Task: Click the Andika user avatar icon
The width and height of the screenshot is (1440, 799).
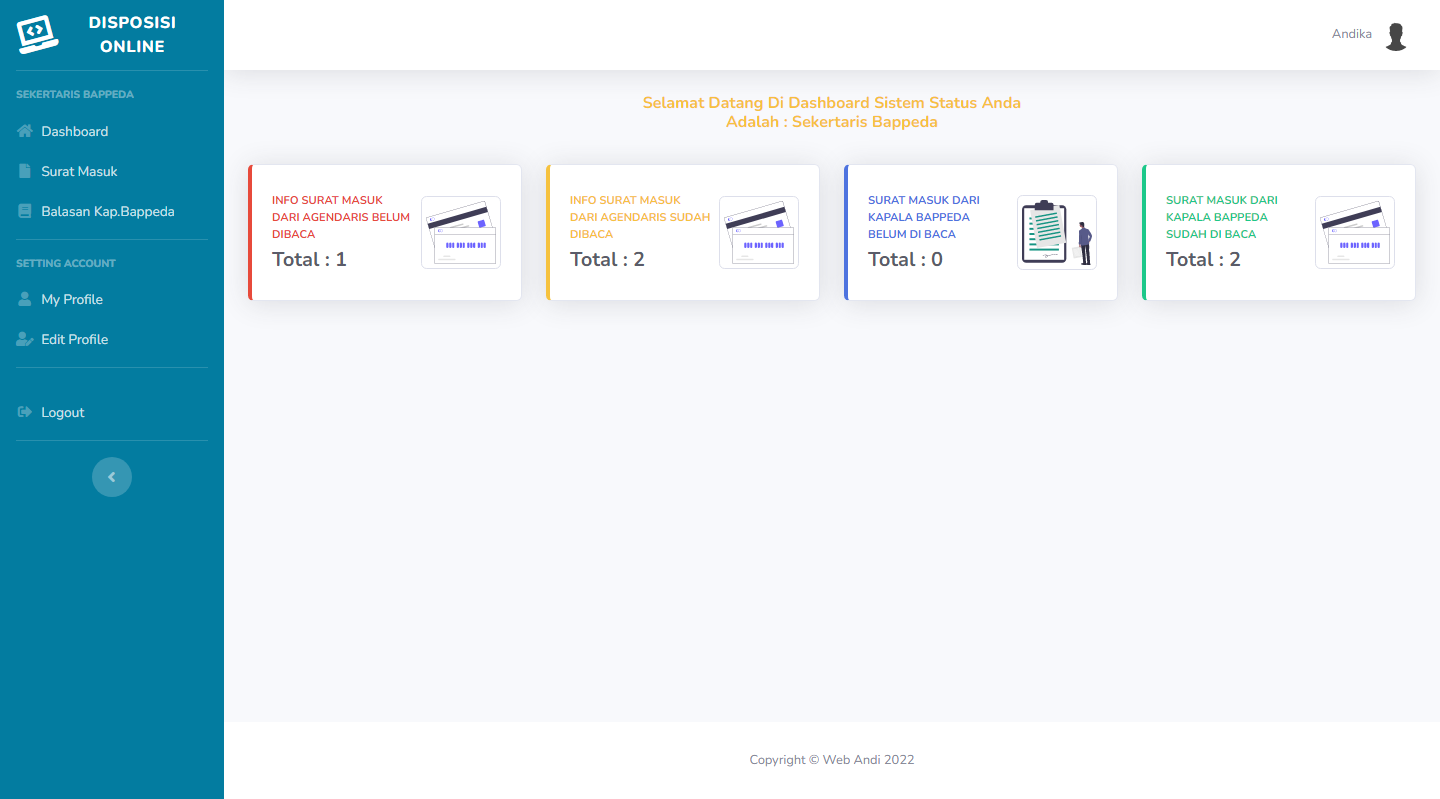Action: [x=1396, y=36]
